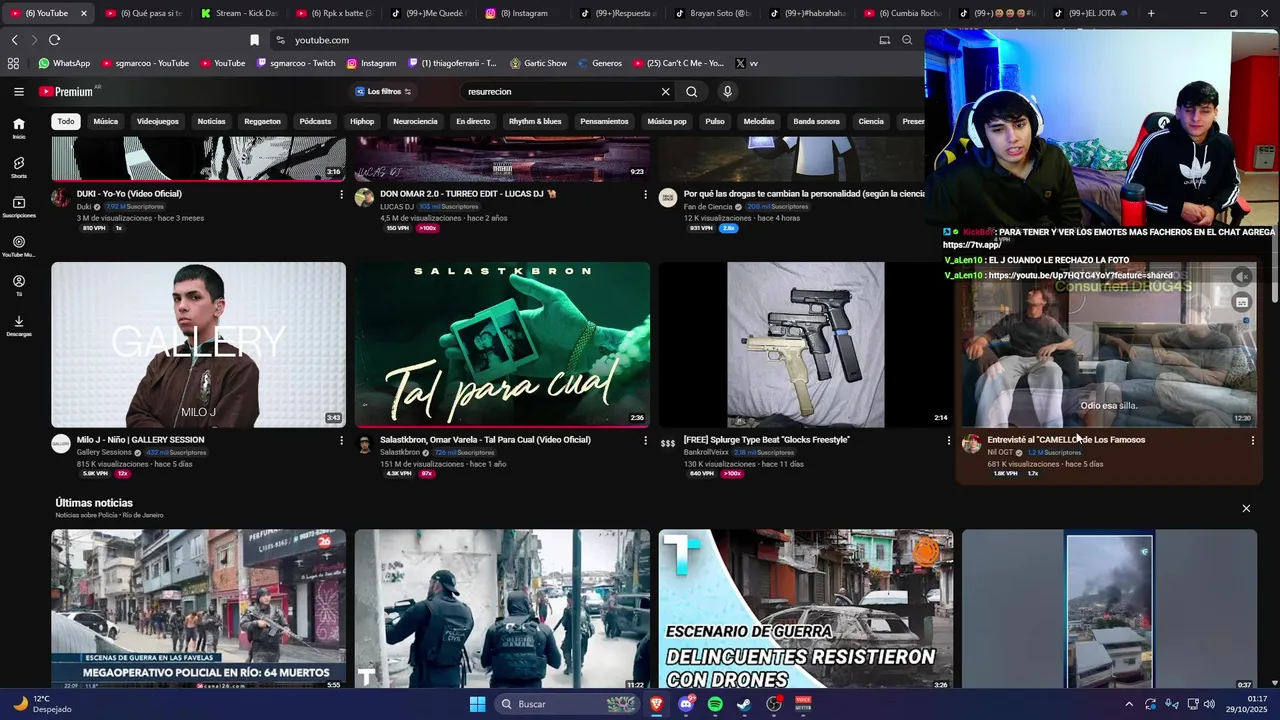Dismiss the Últimas noticias section
Screen dimensions: 1280x720
(x=1246, y=508)
